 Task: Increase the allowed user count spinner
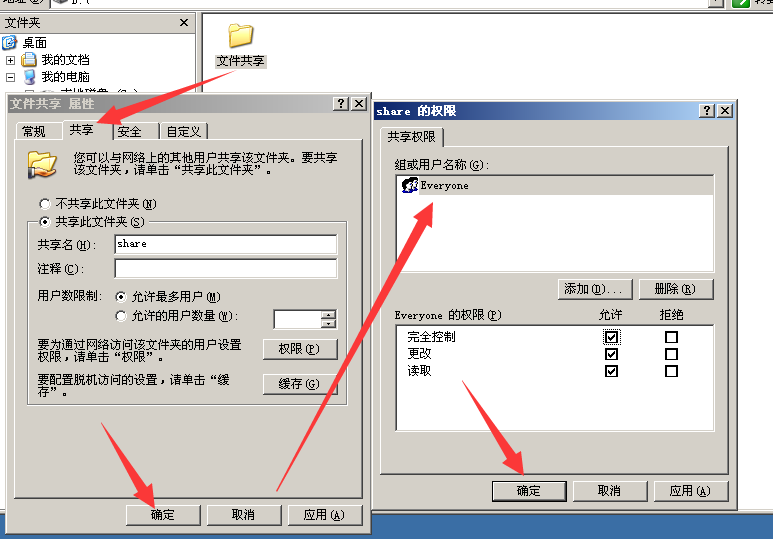pyautogui.click(x=328, y=315)
